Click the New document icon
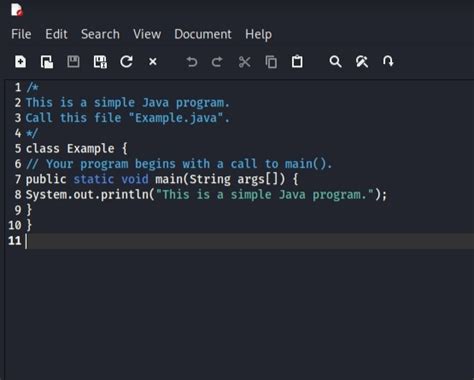Viewport: 474px width, 380px height. click(20, 62)
